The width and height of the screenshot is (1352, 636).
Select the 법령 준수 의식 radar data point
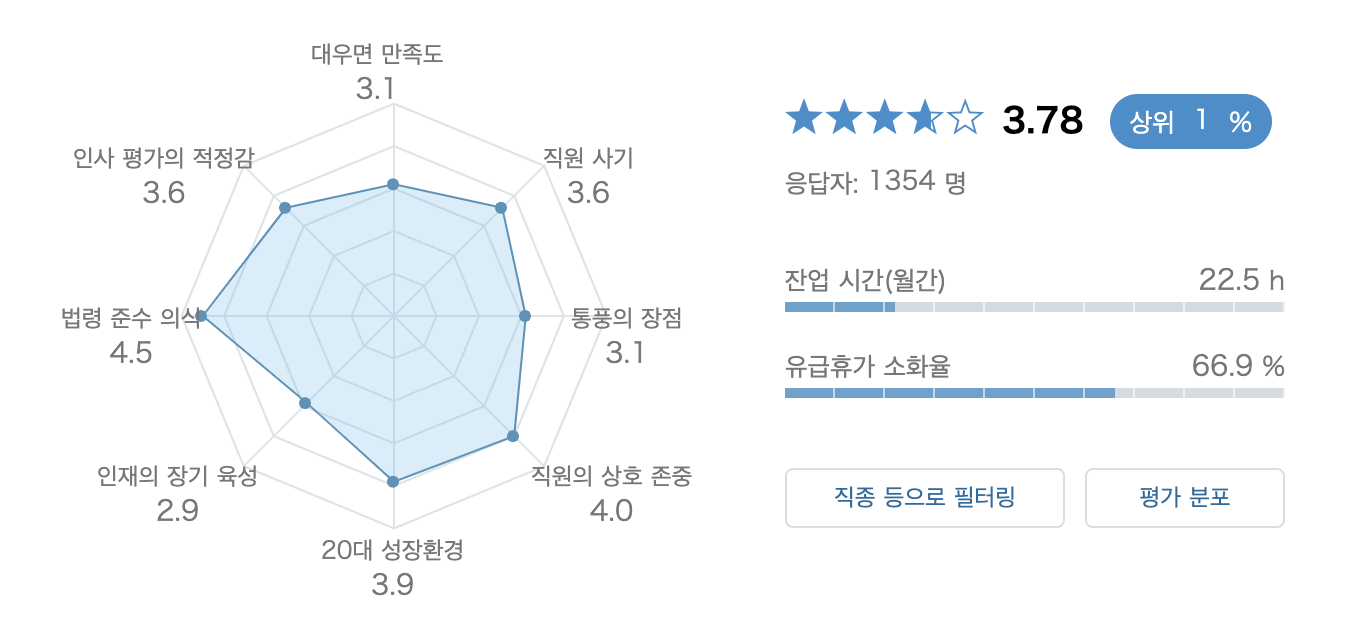(201, 316)
